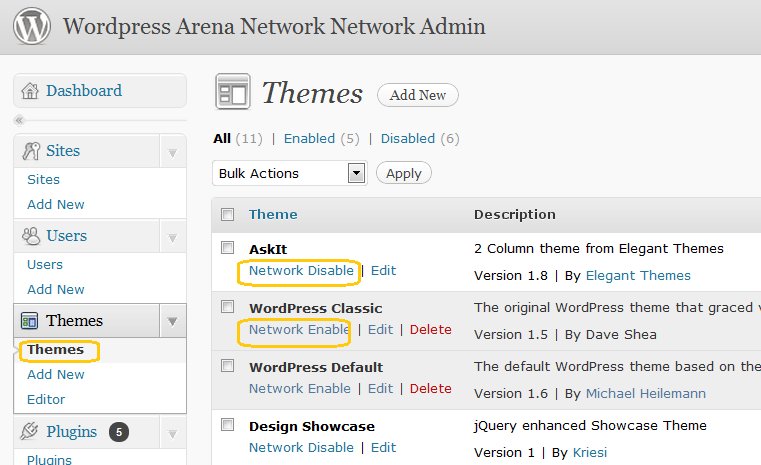Viewport: 761px width, 465px height.
Task: Select Add New under Users
Action: click(x=56, y=289)
